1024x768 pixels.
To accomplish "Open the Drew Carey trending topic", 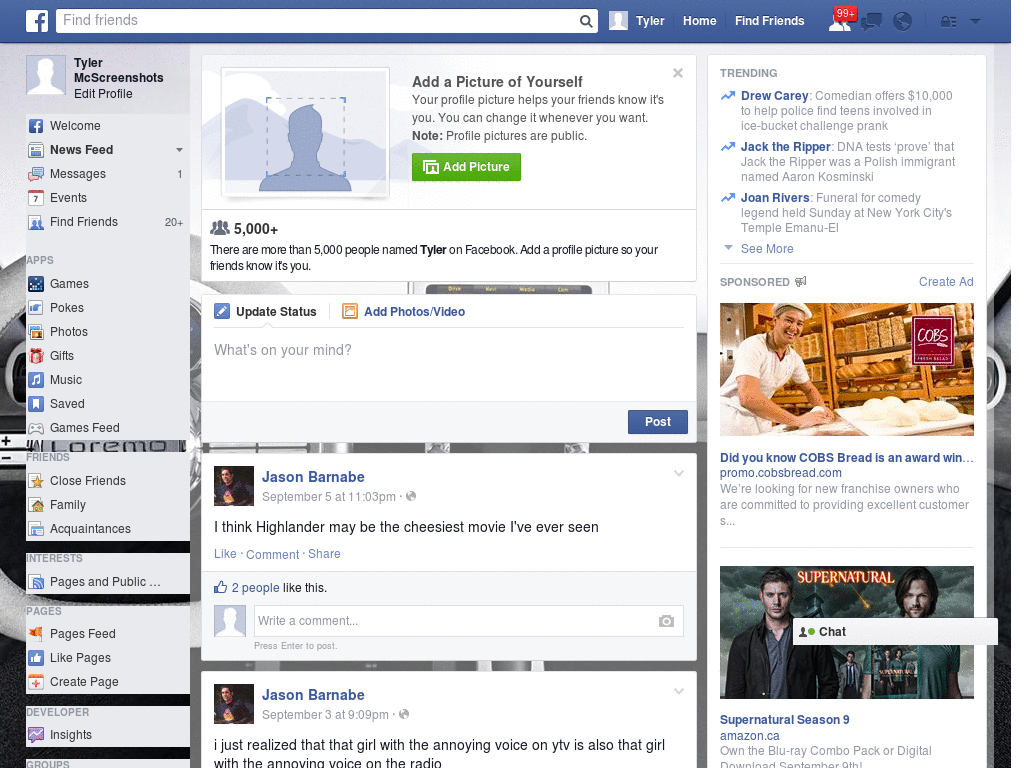I will point(775,96).
